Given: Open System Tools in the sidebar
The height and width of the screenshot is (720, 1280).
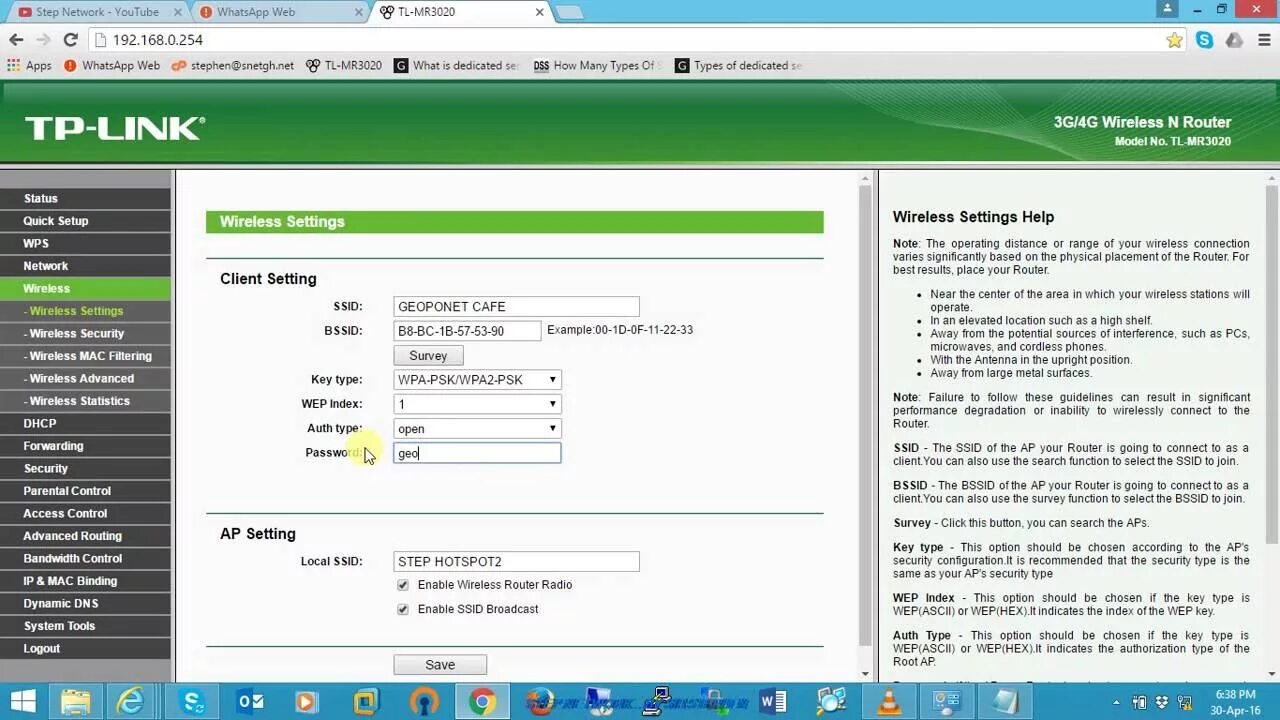Looking at the screenshot, I should click(x=85, y=626).
